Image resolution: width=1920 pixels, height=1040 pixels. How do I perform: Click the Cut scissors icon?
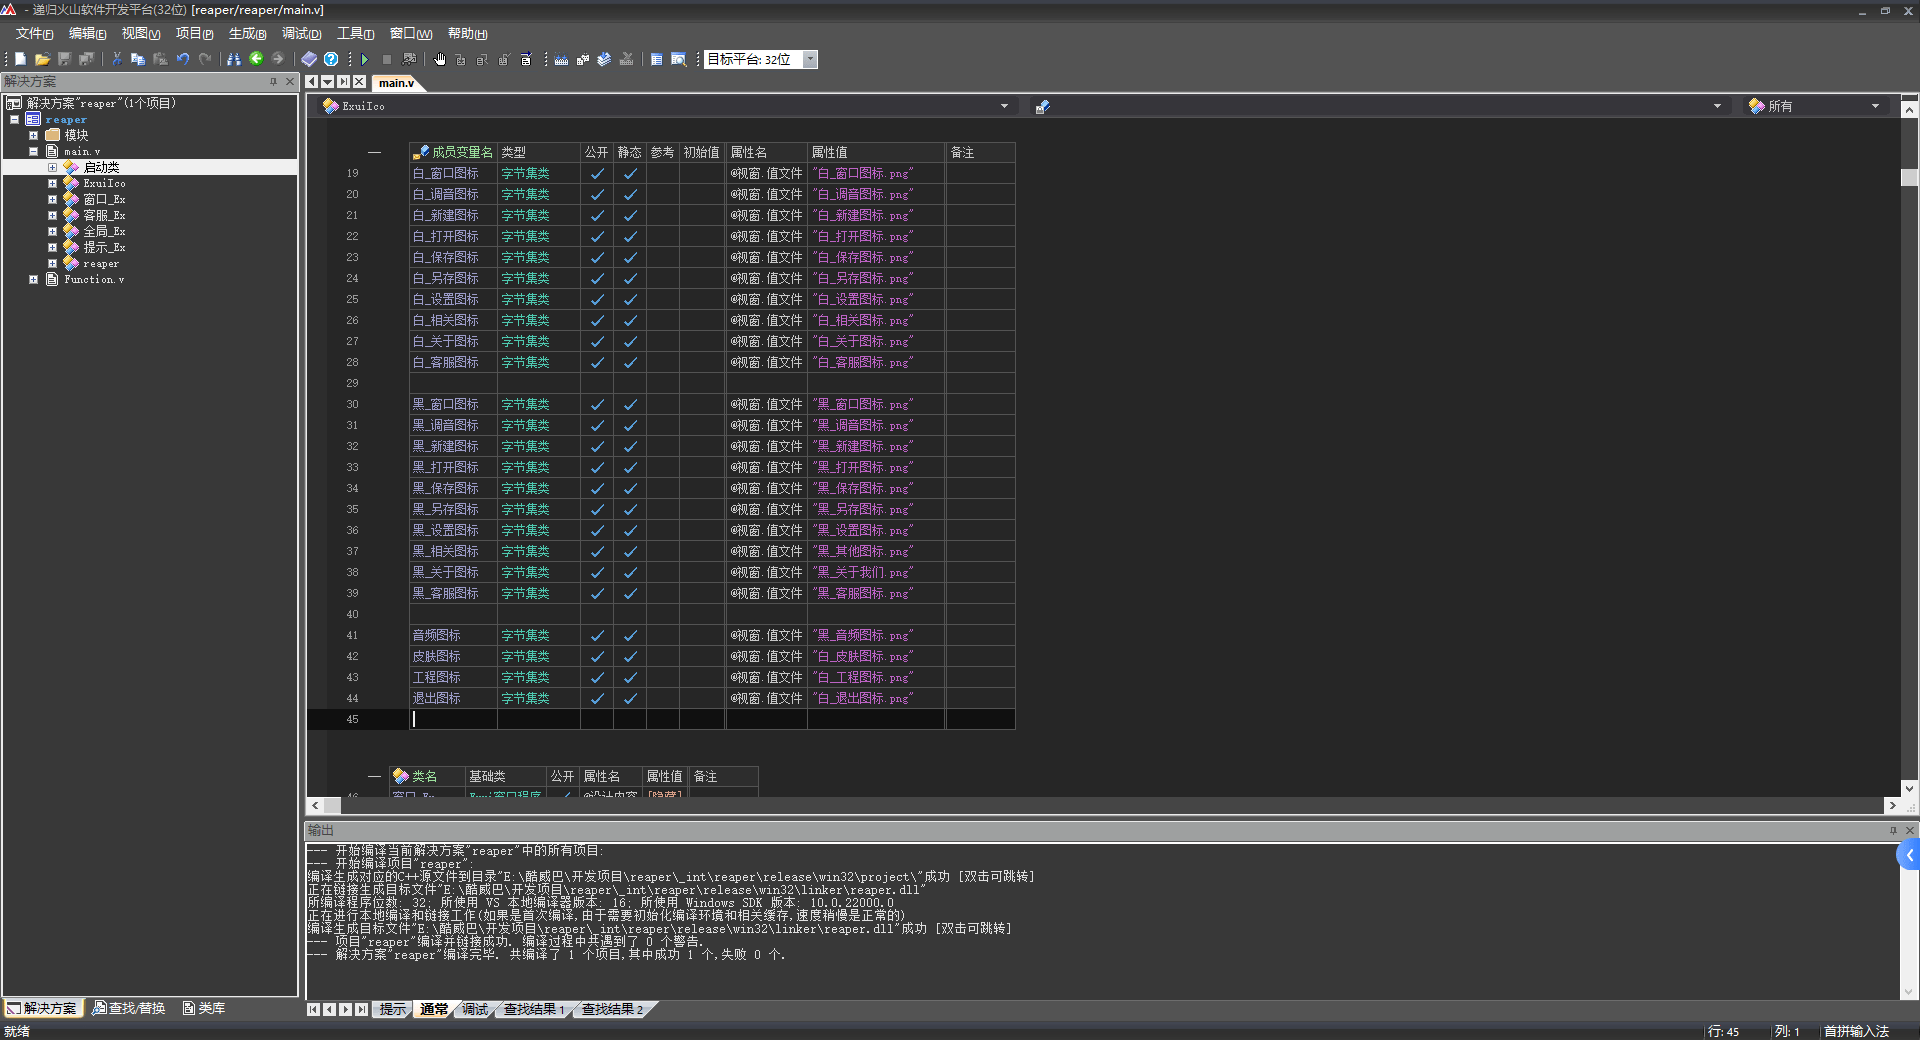click(x=117, y=59)
